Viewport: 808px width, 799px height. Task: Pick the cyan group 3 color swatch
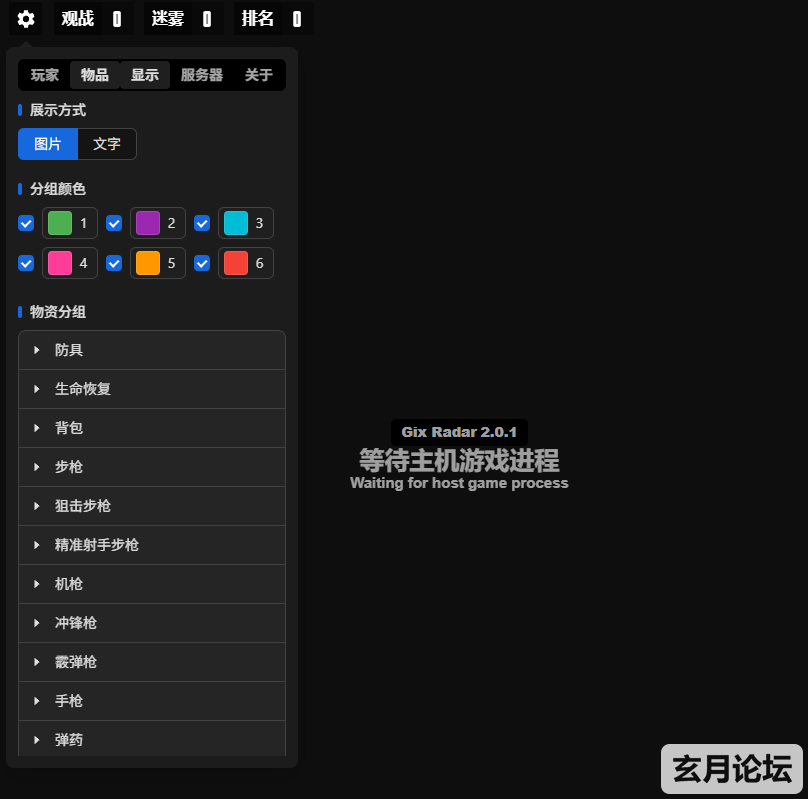[x=236, y=223]
